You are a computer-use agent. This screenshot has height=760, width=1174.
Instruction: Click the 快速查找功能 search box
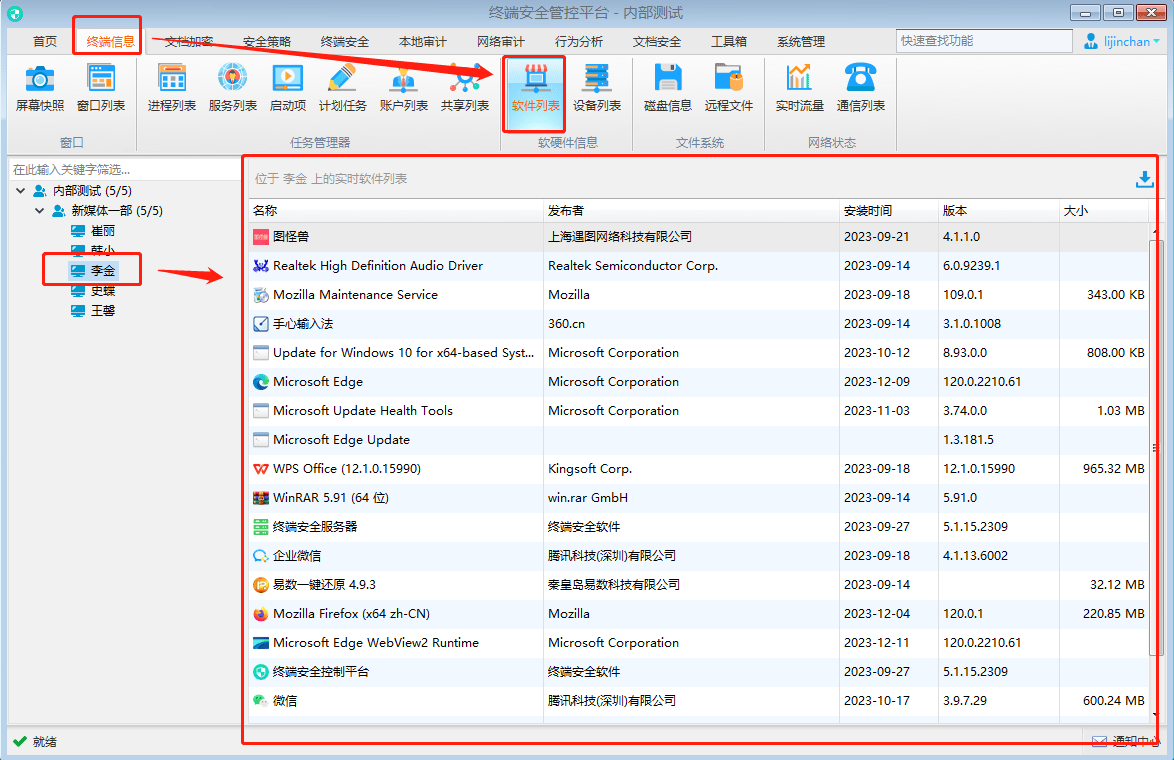coord(984,41)
